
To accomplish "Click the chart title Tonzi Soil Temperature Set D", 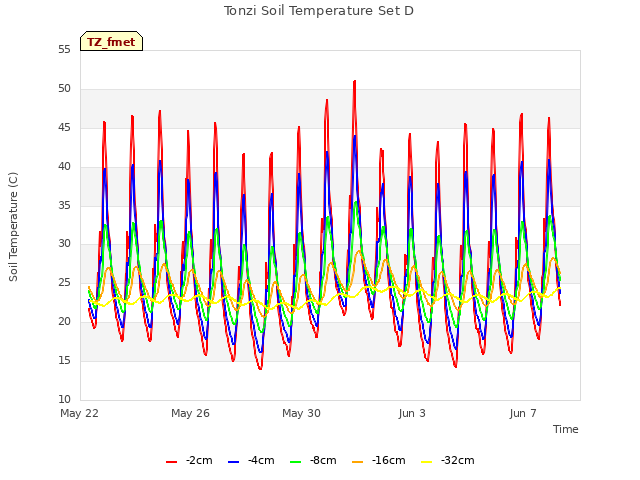I will pos(319,11).
